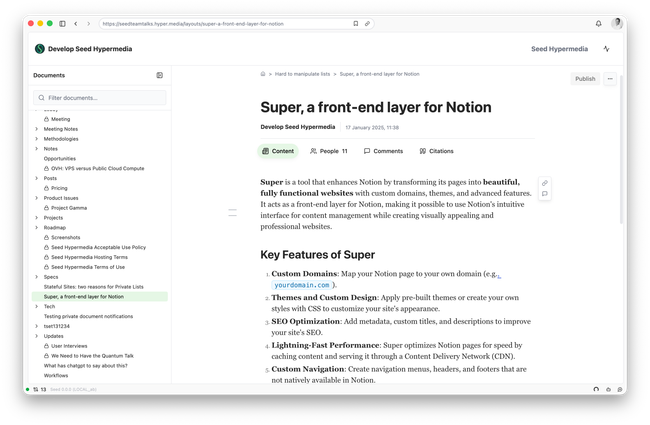Expand the Roadmap item
Image resolution: width=650 pixels, height=425 pixels.
pyautogui.click(x=36, y=228)
